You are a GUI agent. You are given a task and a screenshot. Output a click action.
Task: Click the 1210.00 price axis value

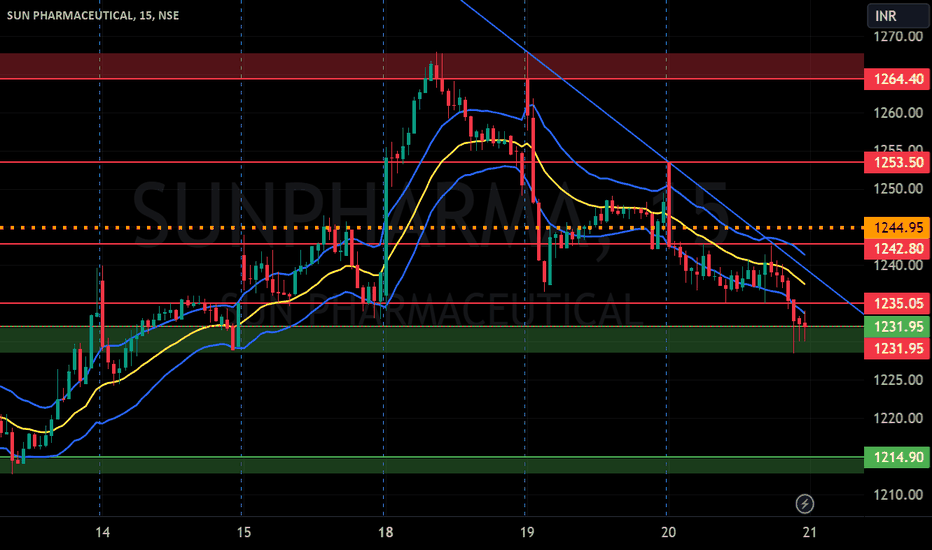(x=898, y=495)
